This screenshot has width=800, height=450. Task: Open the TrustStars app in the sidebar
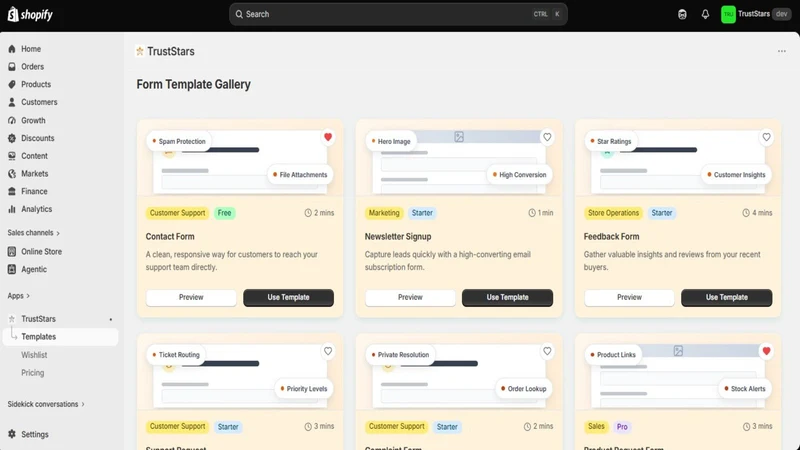(x=38, y=319)
